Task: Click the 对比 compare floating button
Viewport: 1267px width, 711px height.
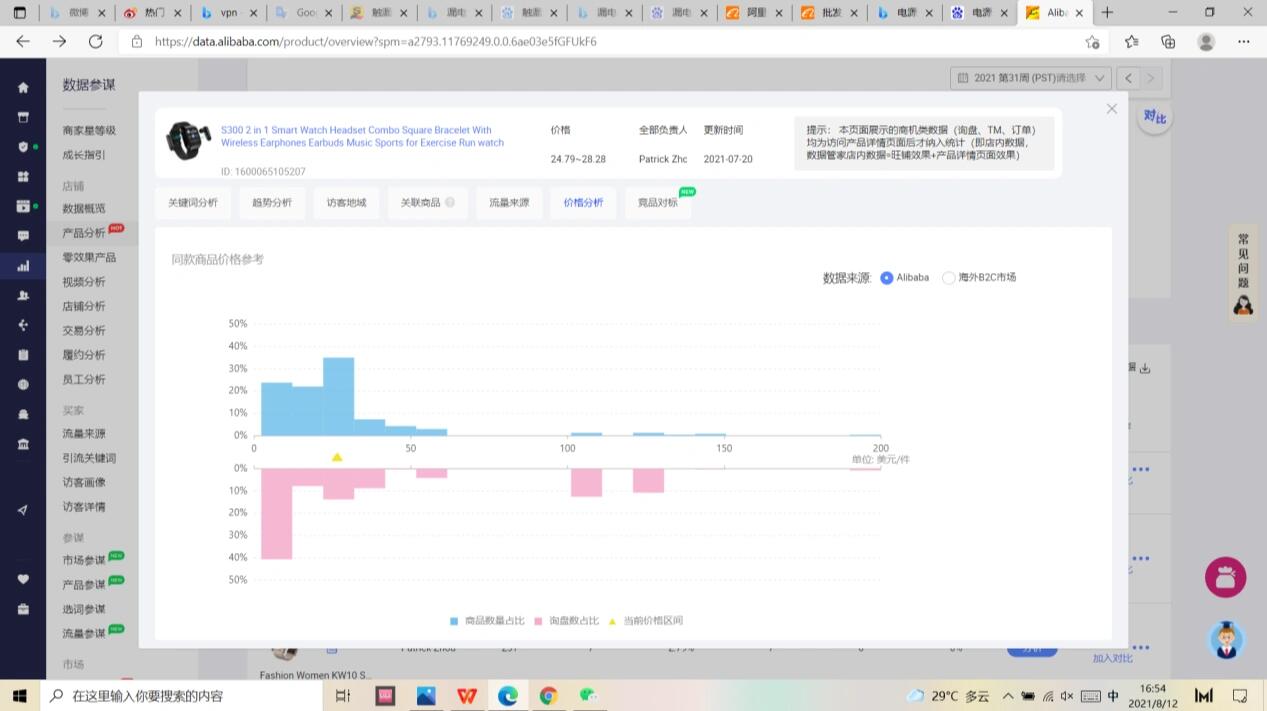Action: [x=1154, y=117]
